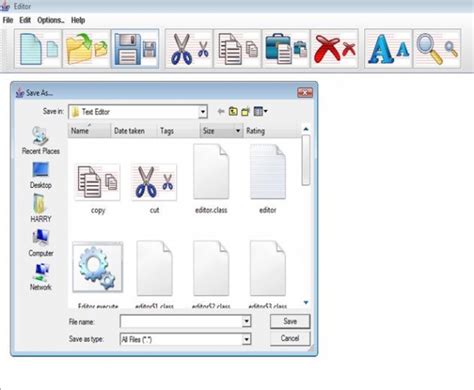Sort files by Name column
Screen dimensions: 474x390
(89, 131)
